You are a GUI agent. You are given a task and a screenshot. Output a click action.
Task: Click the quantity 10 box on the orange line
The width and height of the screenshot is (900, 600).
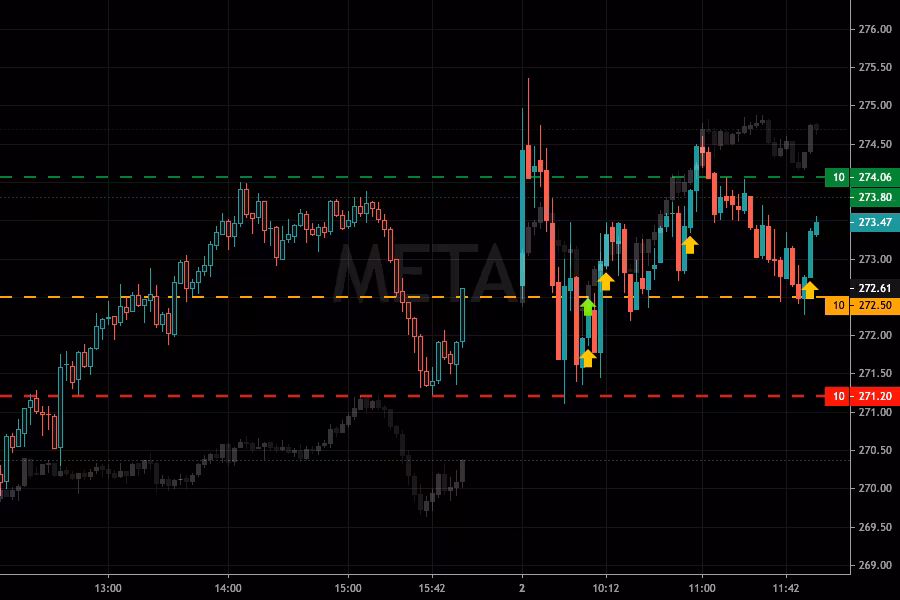tap(838, 306)
